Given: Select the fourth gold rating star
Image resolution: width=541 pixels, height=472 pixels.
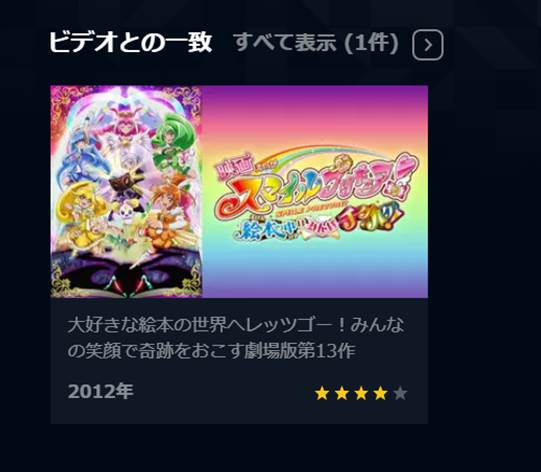Looking at the screenshot, I should pos(381,393).
